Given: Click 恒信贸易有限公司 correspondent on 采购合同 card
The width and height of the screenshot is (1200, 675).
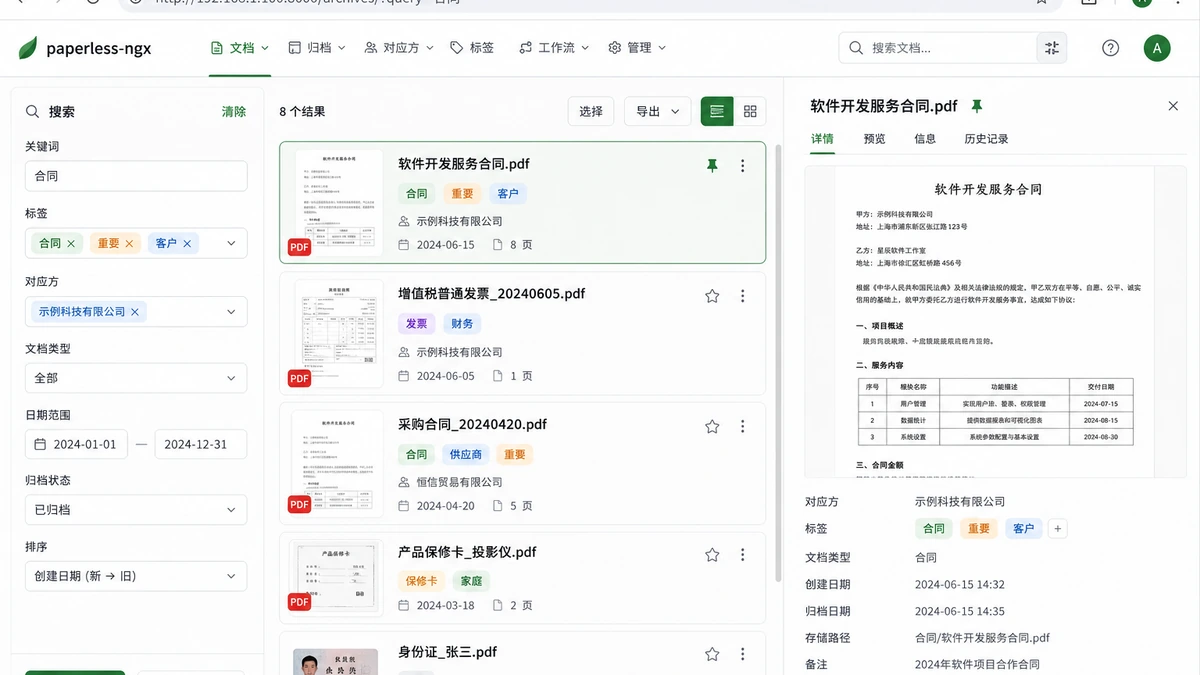Looking at the screenshot, I should [459, 481].
